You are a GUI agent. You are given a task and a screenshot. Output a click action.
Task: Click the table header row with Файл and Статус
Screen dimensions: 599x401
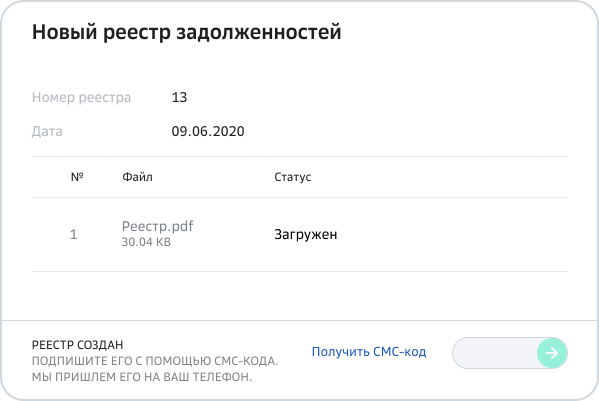point(300,177)
